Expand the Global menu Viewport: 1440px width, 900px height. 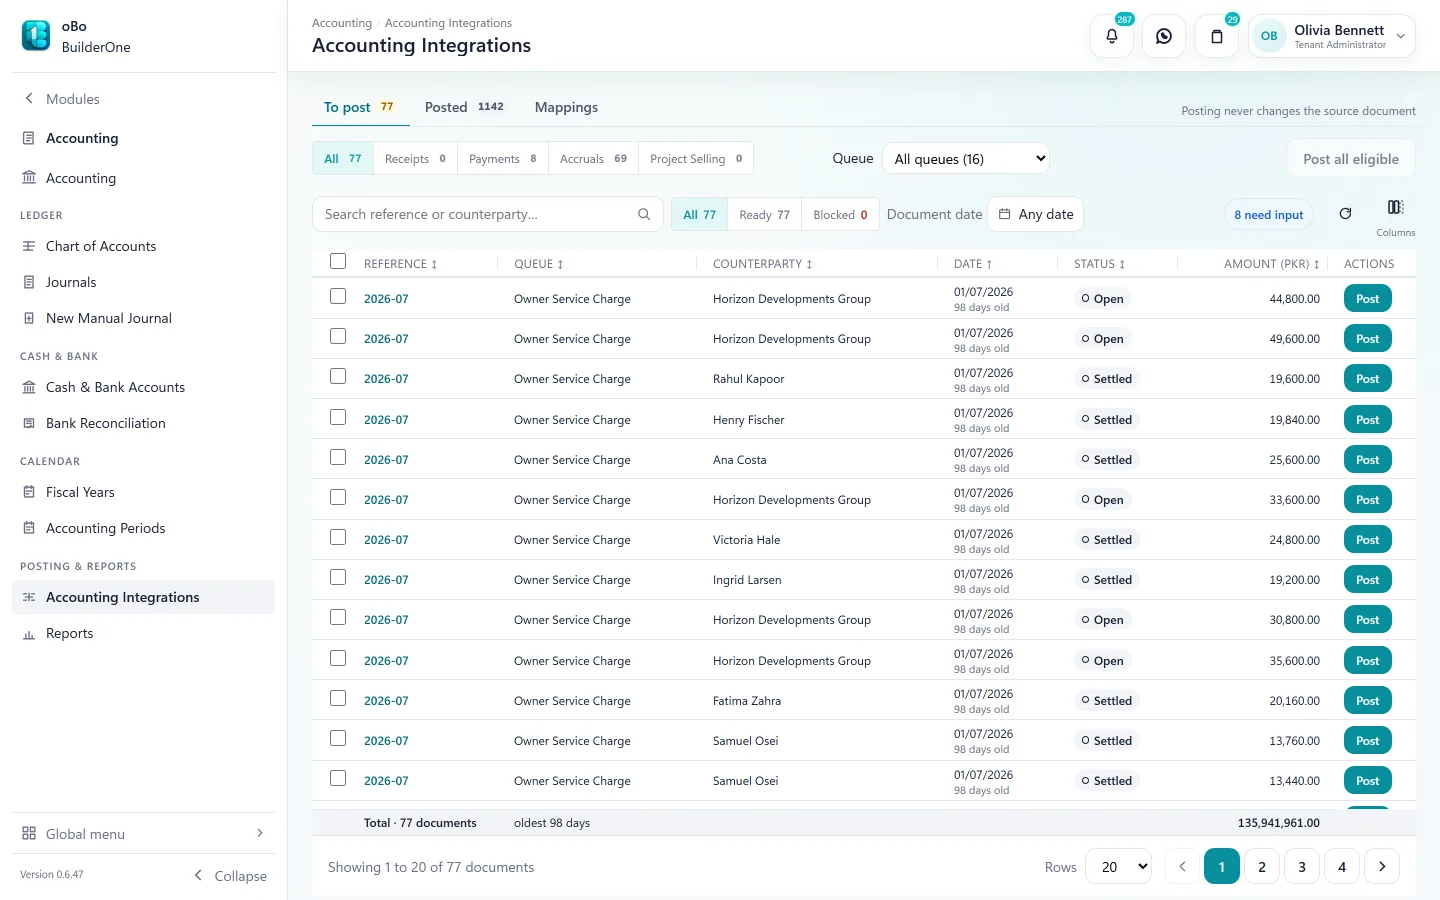[143, 833]
